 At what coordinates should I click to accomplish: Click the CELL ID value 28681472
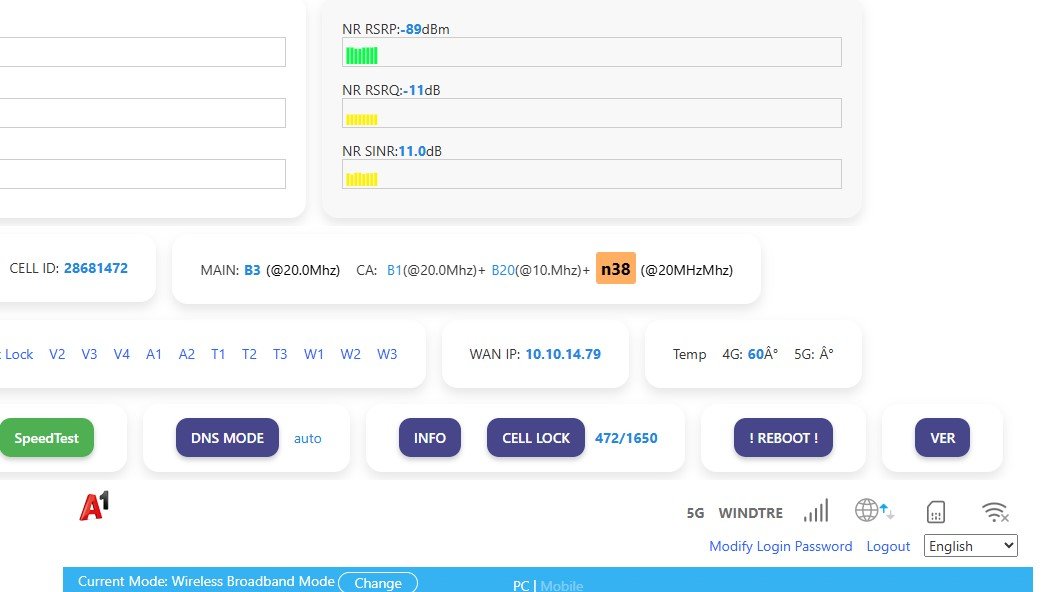(x=96, y=268)
